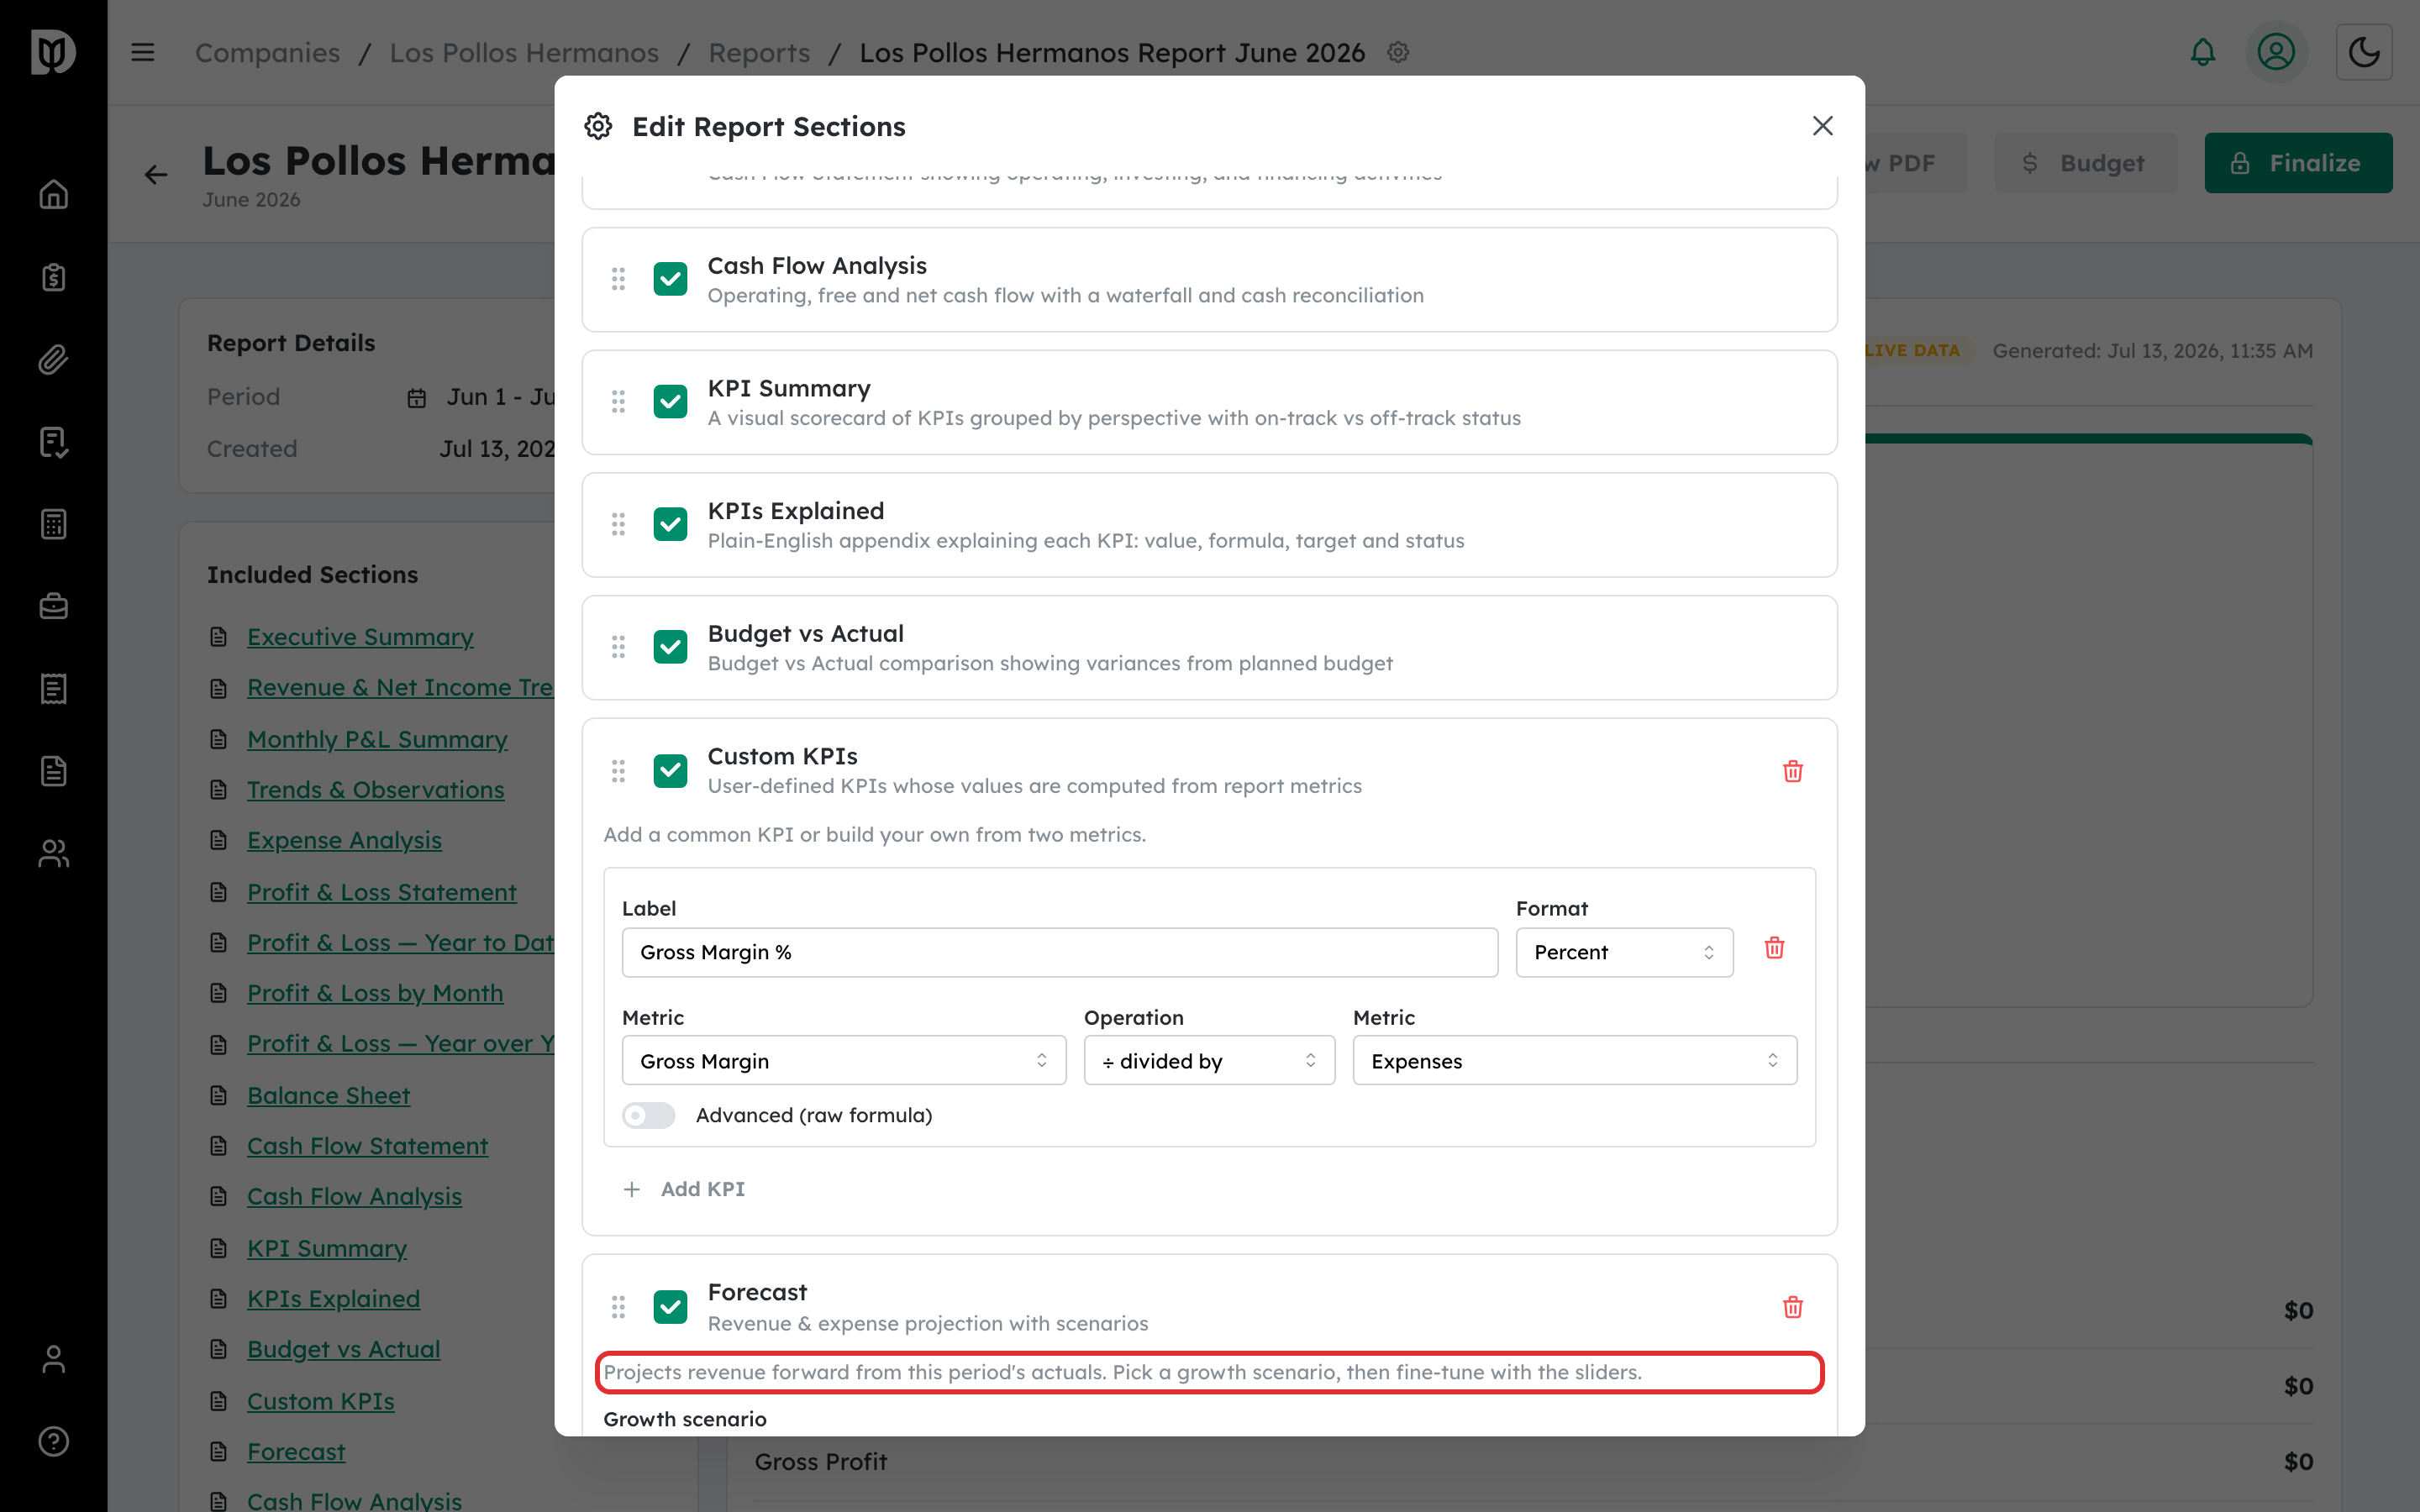Grab the KPI Summary drag handle
This screenshot has height=1512, width=2420.
coord(618,402)
